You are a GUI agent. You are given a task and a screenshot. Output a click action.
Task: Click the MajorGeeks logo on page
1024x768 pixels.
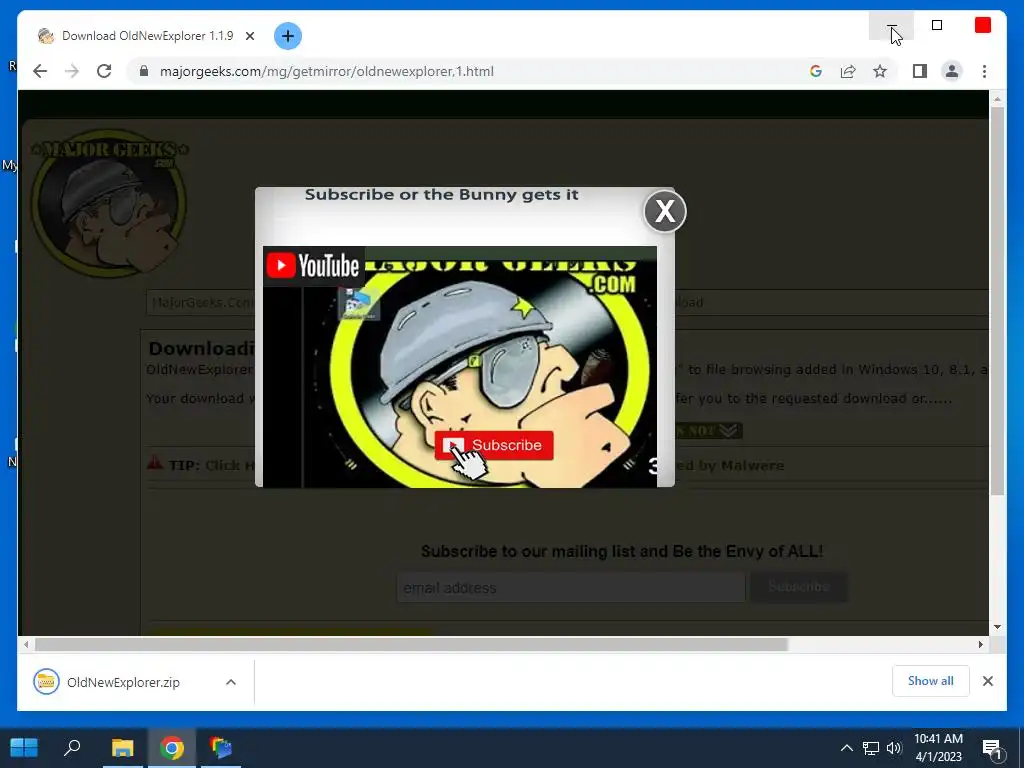[x=109, y=203]
